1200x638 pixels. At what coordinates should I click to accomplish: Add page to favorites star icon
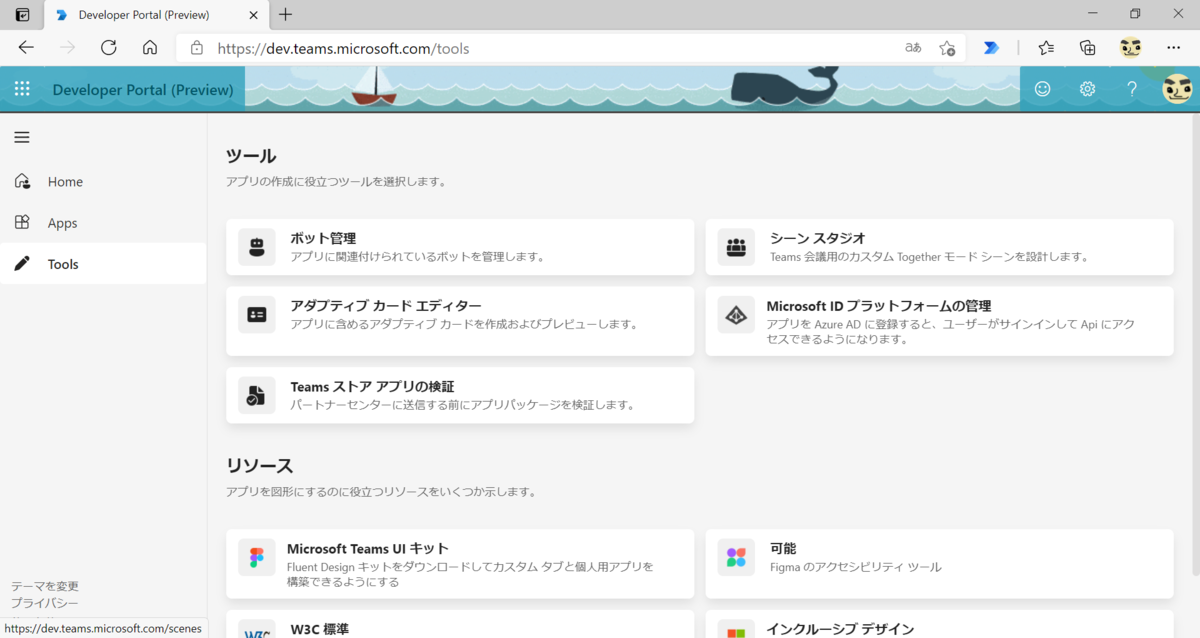pyautogui.click(x=947, y=47)
